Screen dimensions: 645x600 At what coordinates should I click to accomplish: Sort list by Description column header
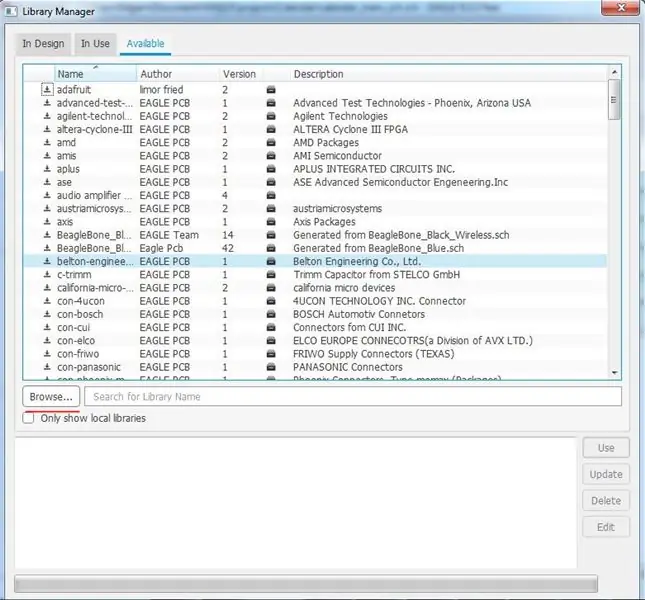(448, 74)
